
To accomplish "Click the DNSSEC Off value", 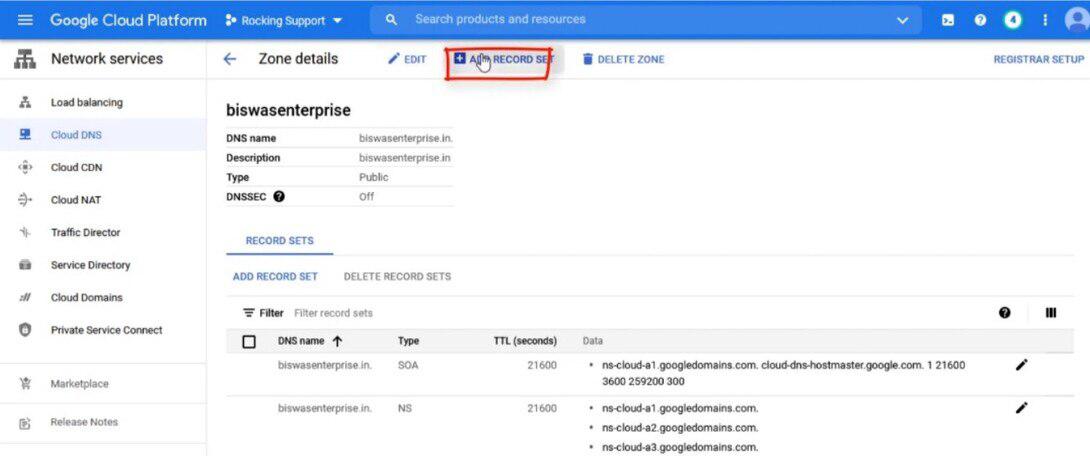I will click(x=366, y=197).
